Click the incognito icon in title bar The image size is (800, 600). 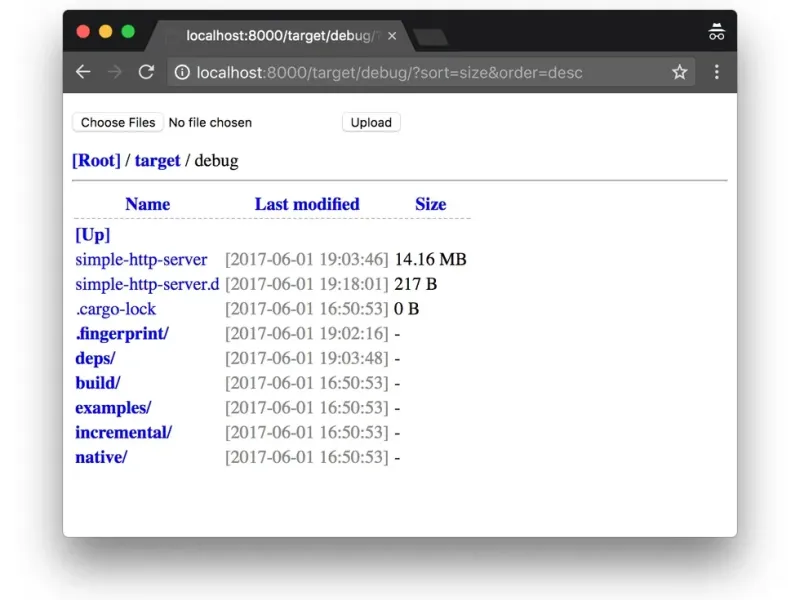click(716, 32)
